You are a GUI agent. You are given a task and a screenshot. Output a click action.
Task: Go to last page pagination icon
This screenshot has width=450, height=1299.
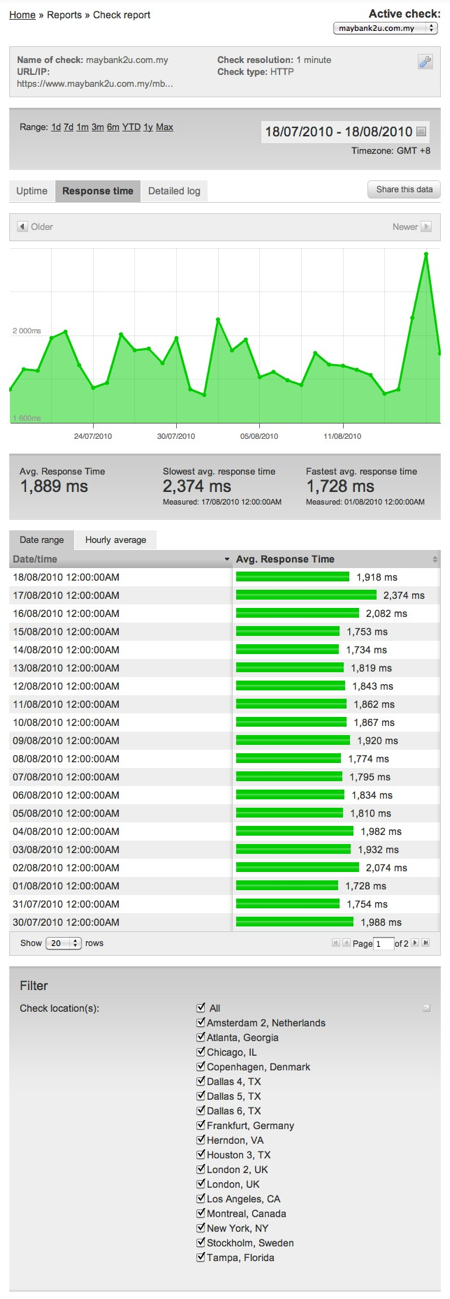point(427,943)
